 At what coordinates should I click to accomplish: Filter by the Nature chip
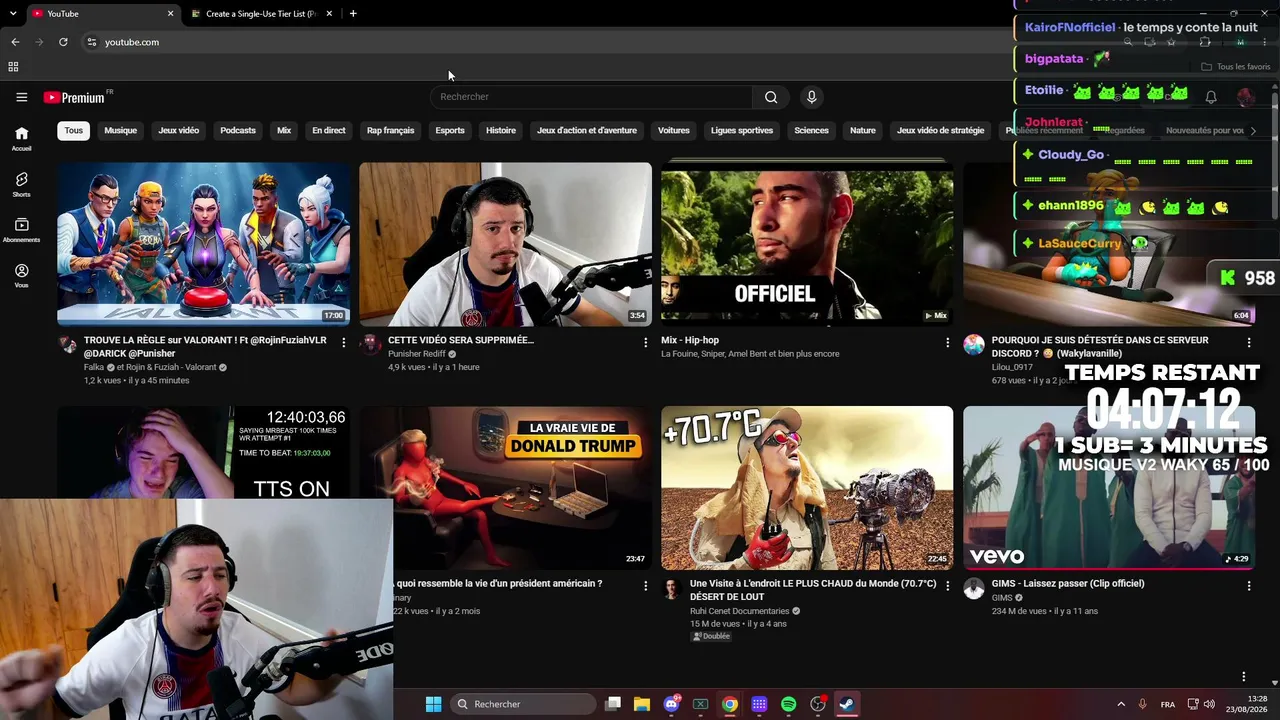862,131
